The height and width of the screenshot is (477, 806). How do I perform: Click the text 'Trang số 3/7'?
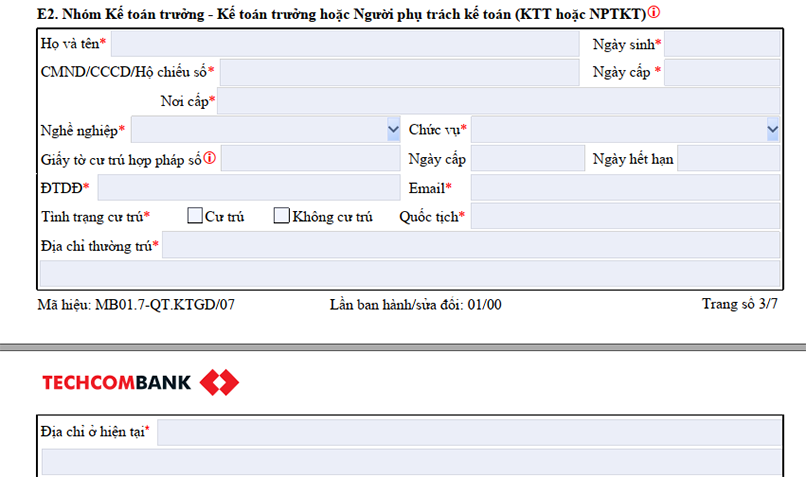click(x=740, y=304)
